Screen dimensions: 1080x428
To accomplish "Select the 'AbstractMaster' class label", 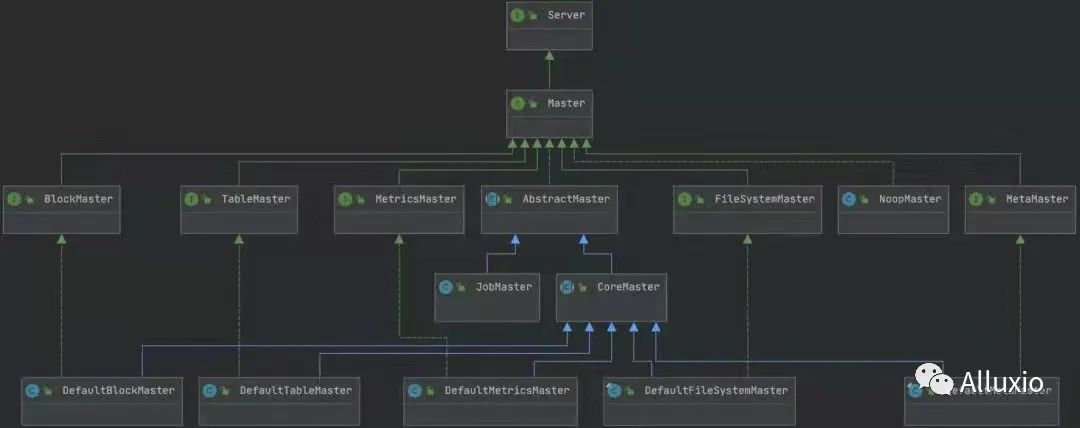I will pos(565,199).
